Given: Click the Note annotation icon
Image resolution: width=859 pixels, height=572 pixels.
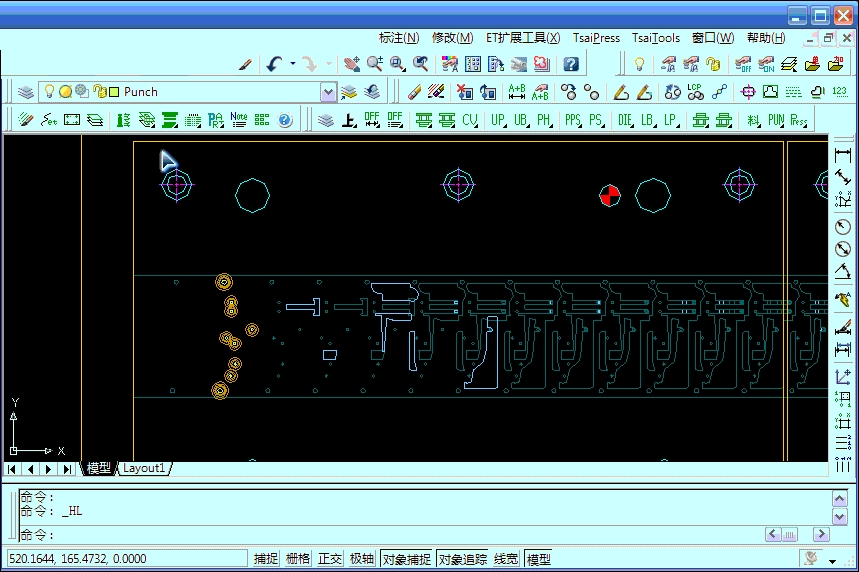Looking at the screenshot, I should click(x=238, y=119).
